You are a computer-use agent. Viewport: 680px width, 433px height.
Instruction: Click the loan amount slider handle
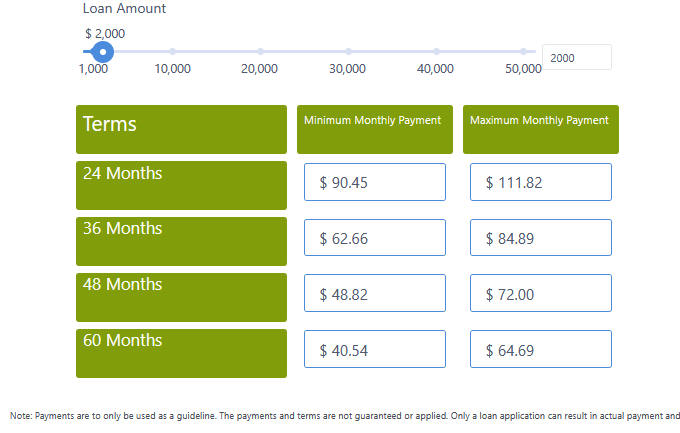tap(102, 51)
